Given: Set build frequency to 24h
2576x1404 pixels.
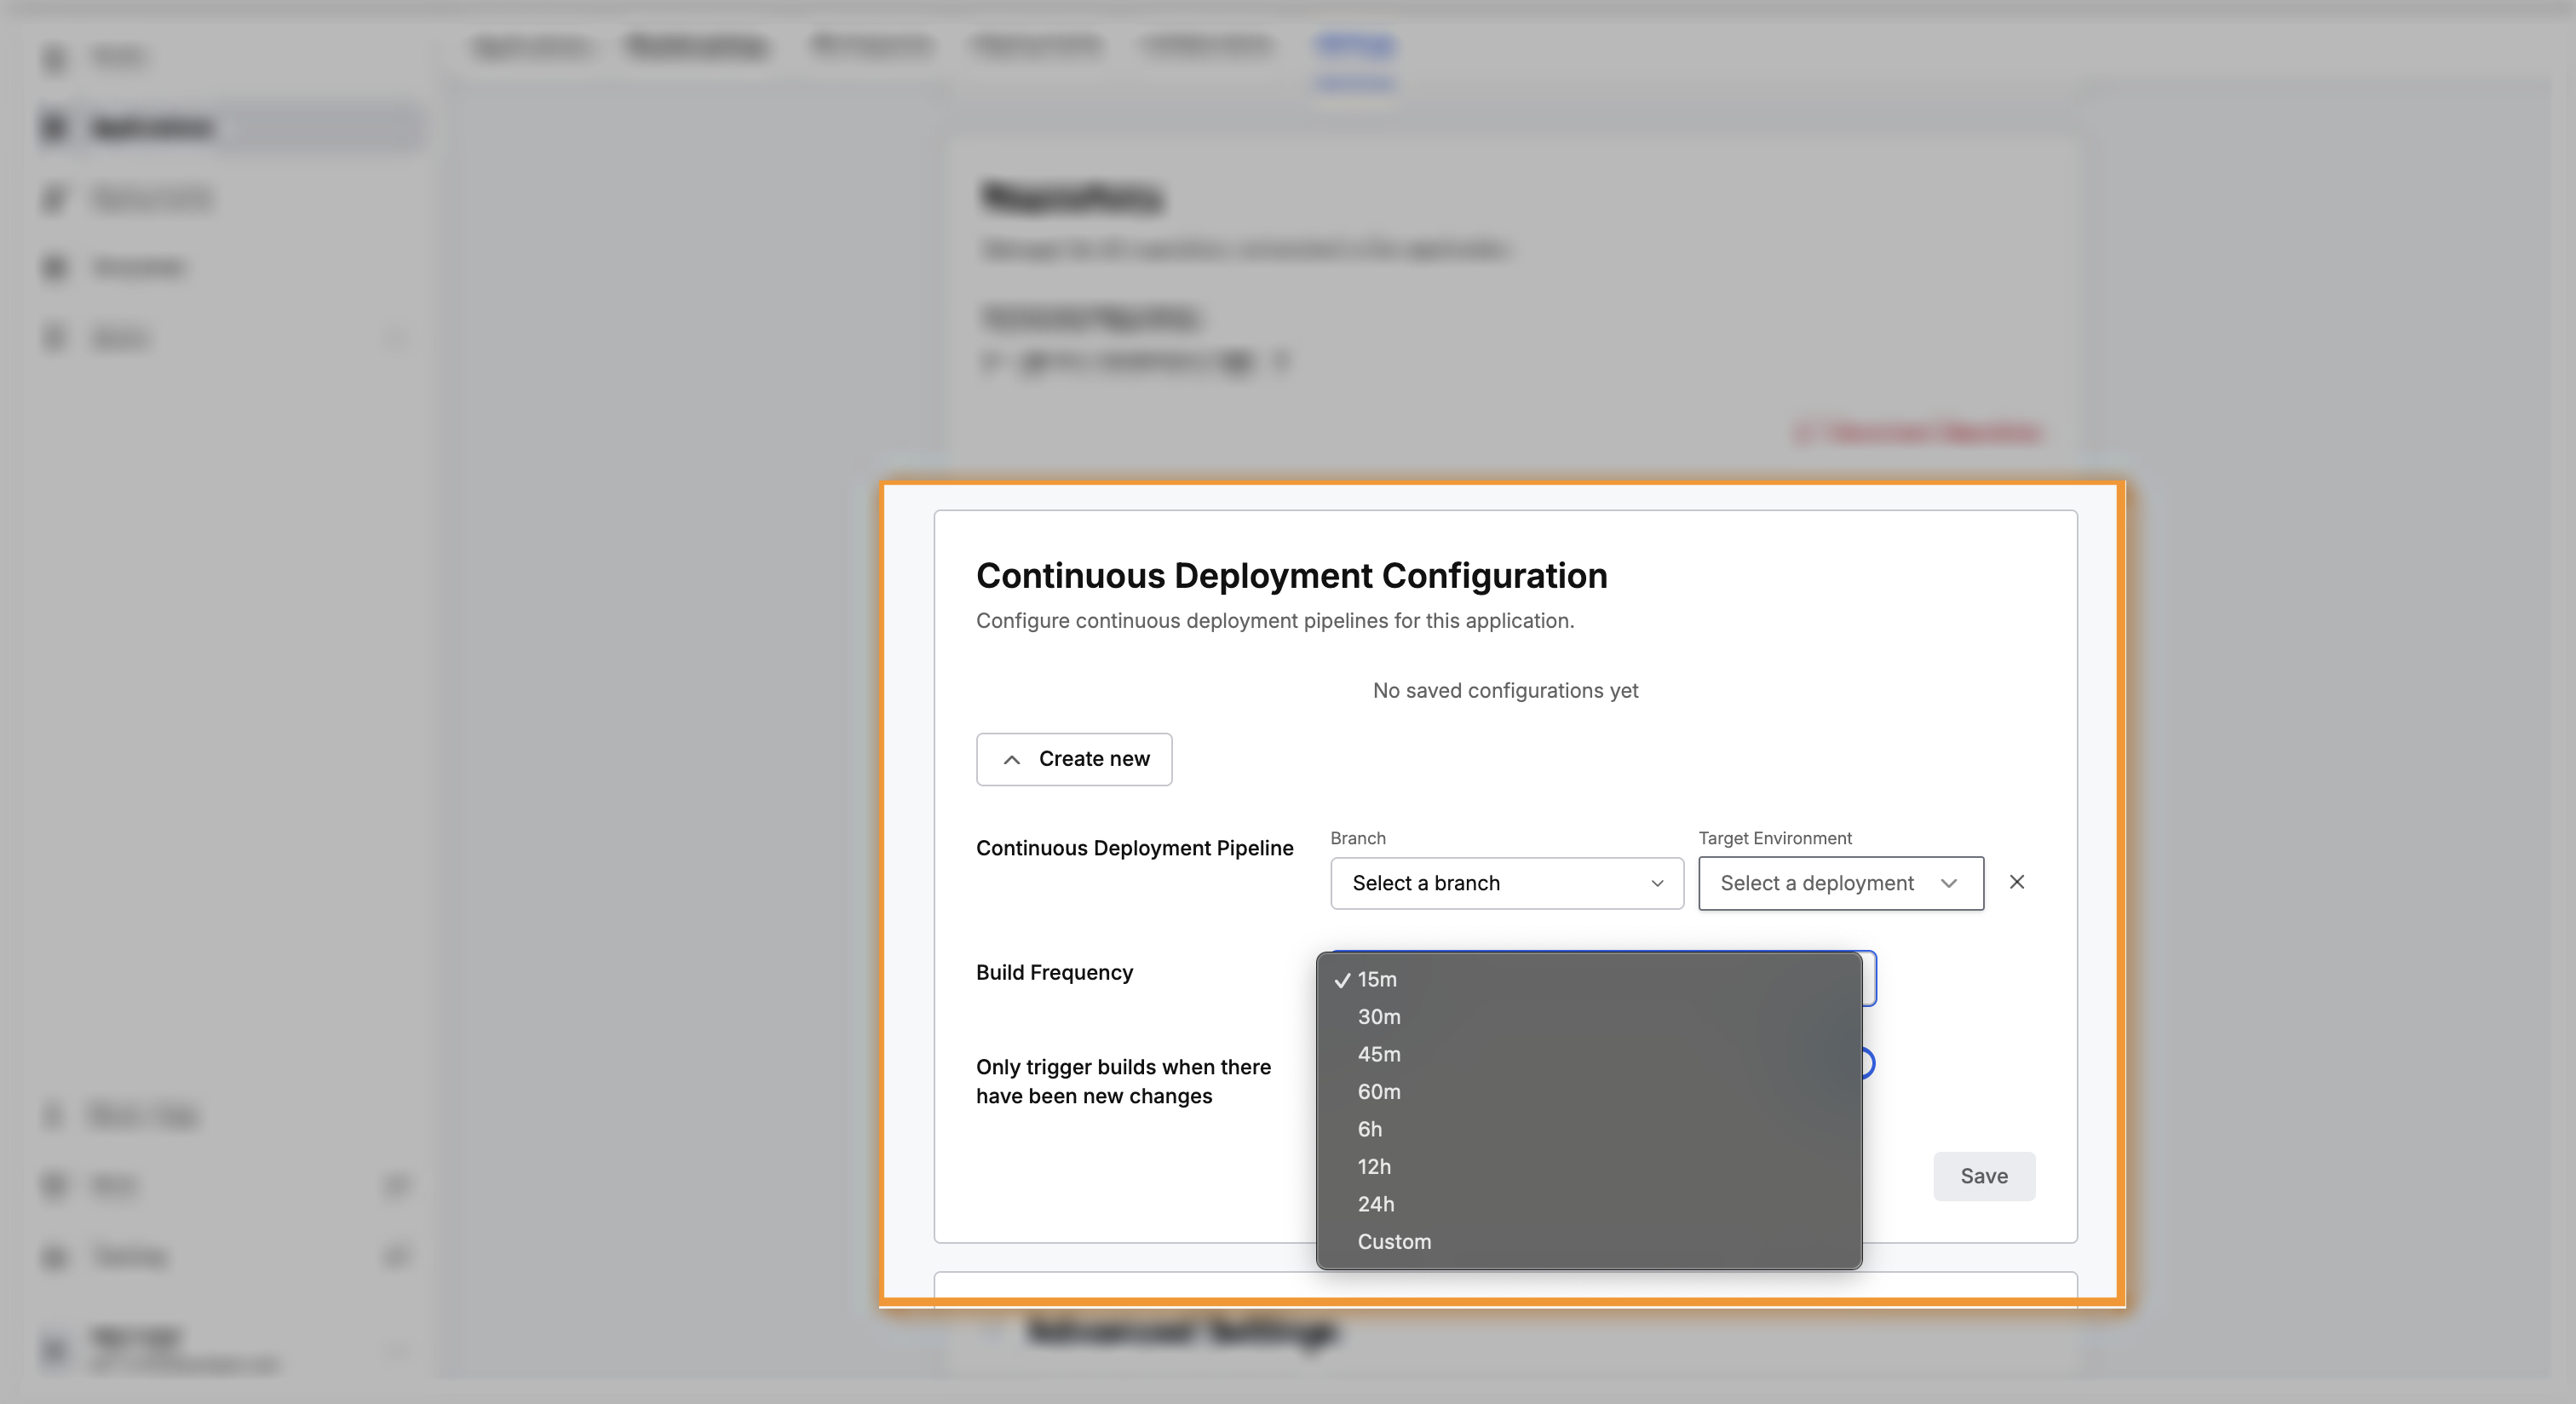Looking at the screenshot, I should (1589, 1204).
